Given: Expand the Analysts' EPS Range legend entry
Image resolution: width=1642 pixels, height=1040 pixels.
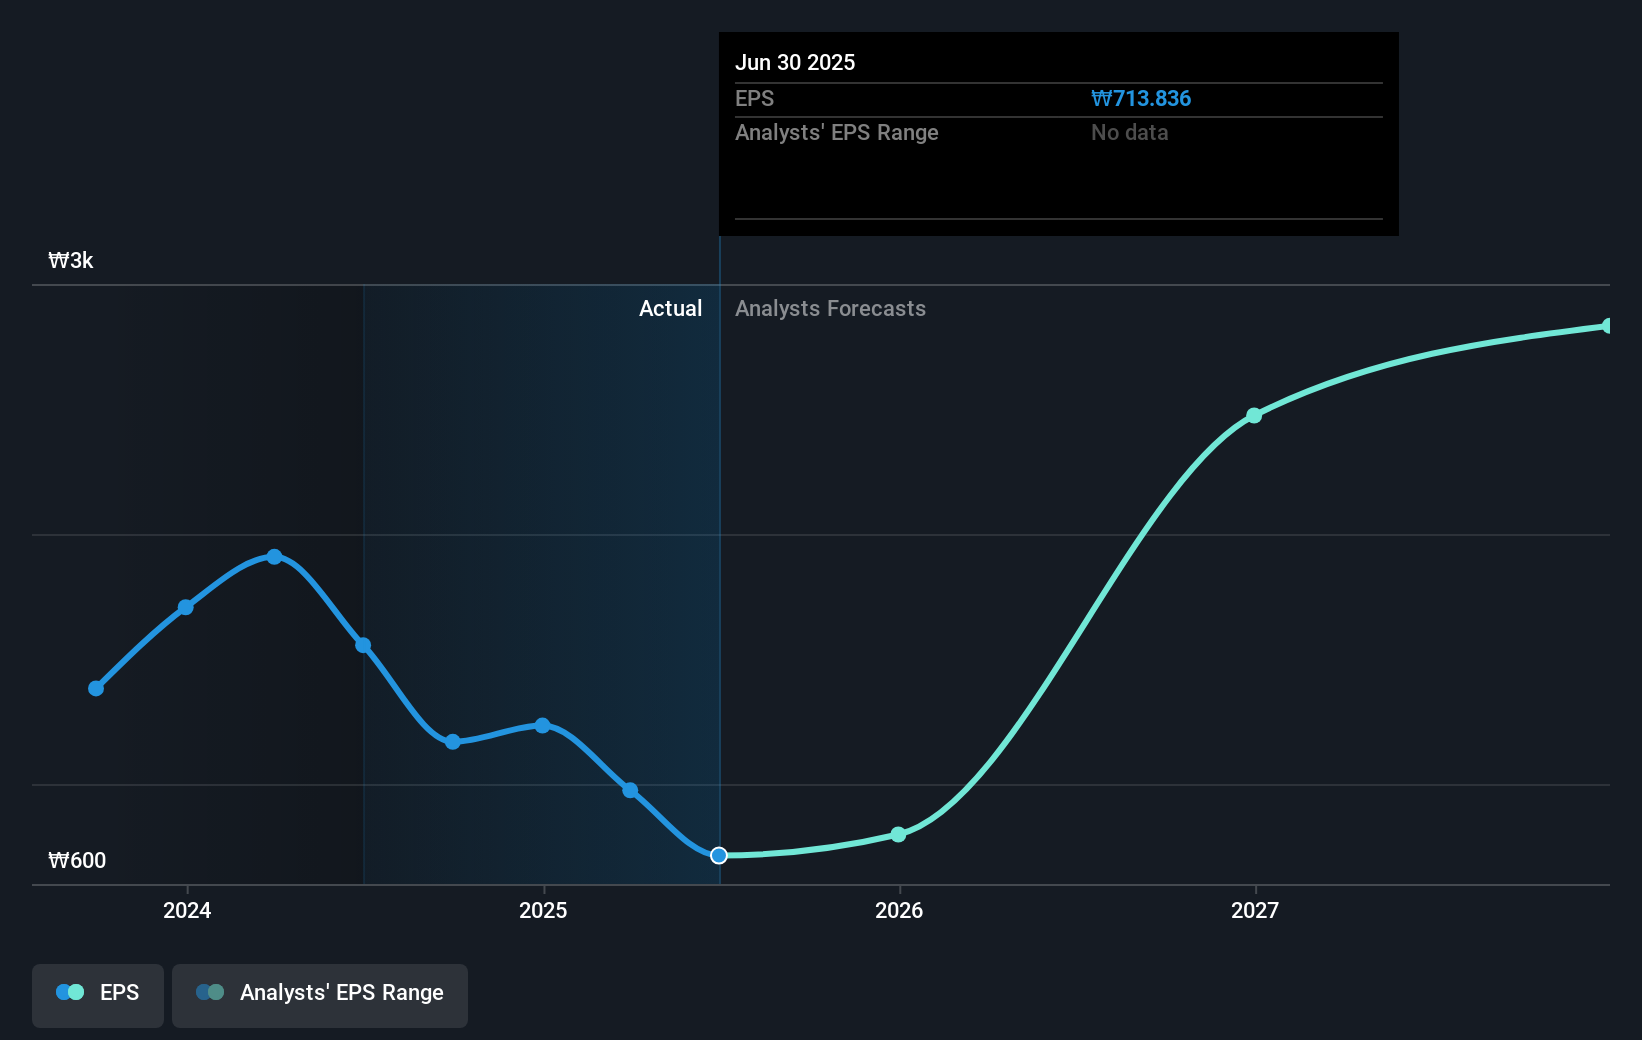Looking at the screenshot, I should tap(319, 995).
